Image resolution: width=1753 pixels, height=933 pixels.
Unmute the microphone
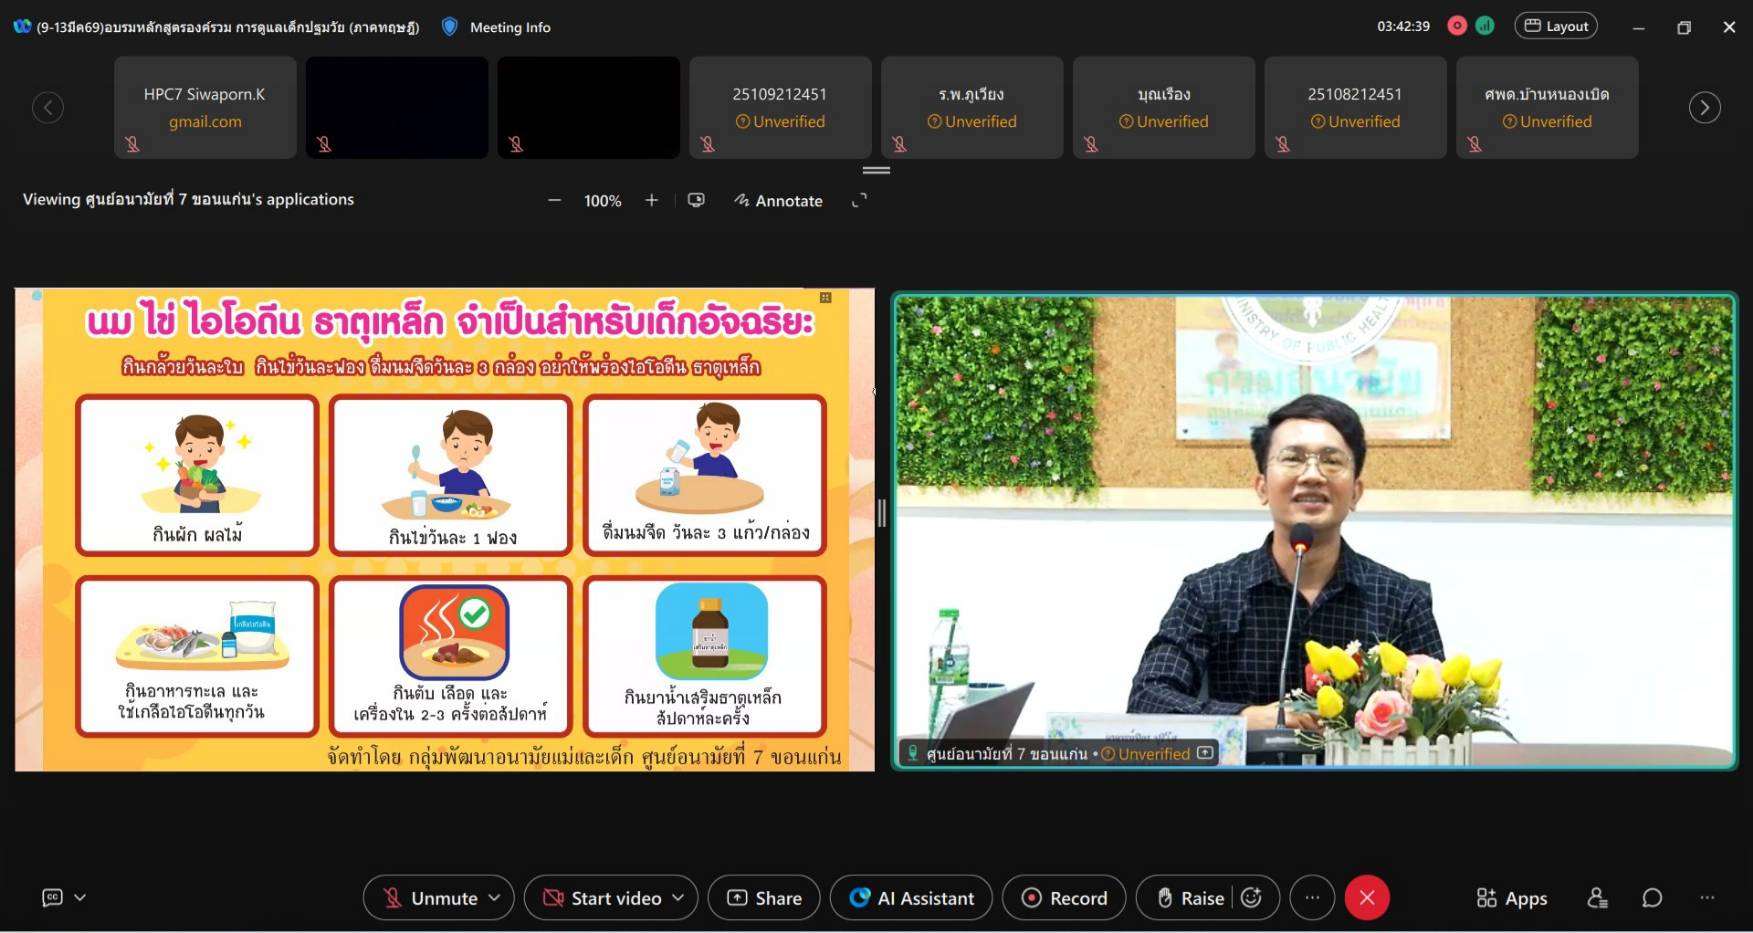[x=431, y=898]
